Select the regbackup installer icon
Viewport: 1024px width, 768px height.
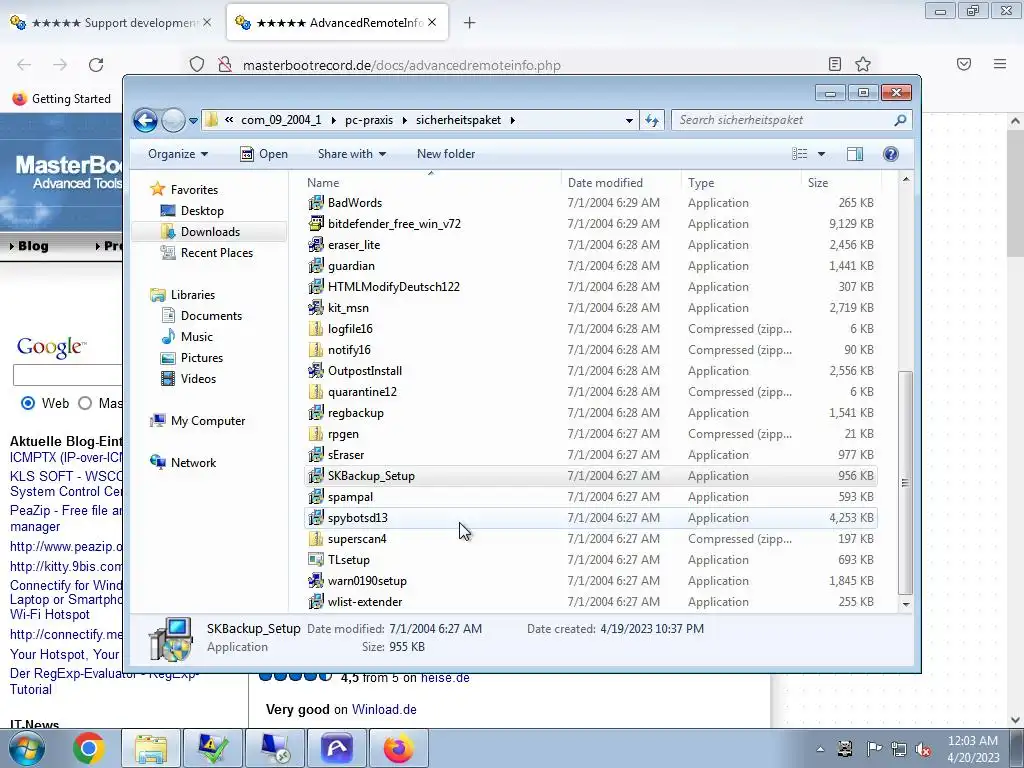pos(316,413)
